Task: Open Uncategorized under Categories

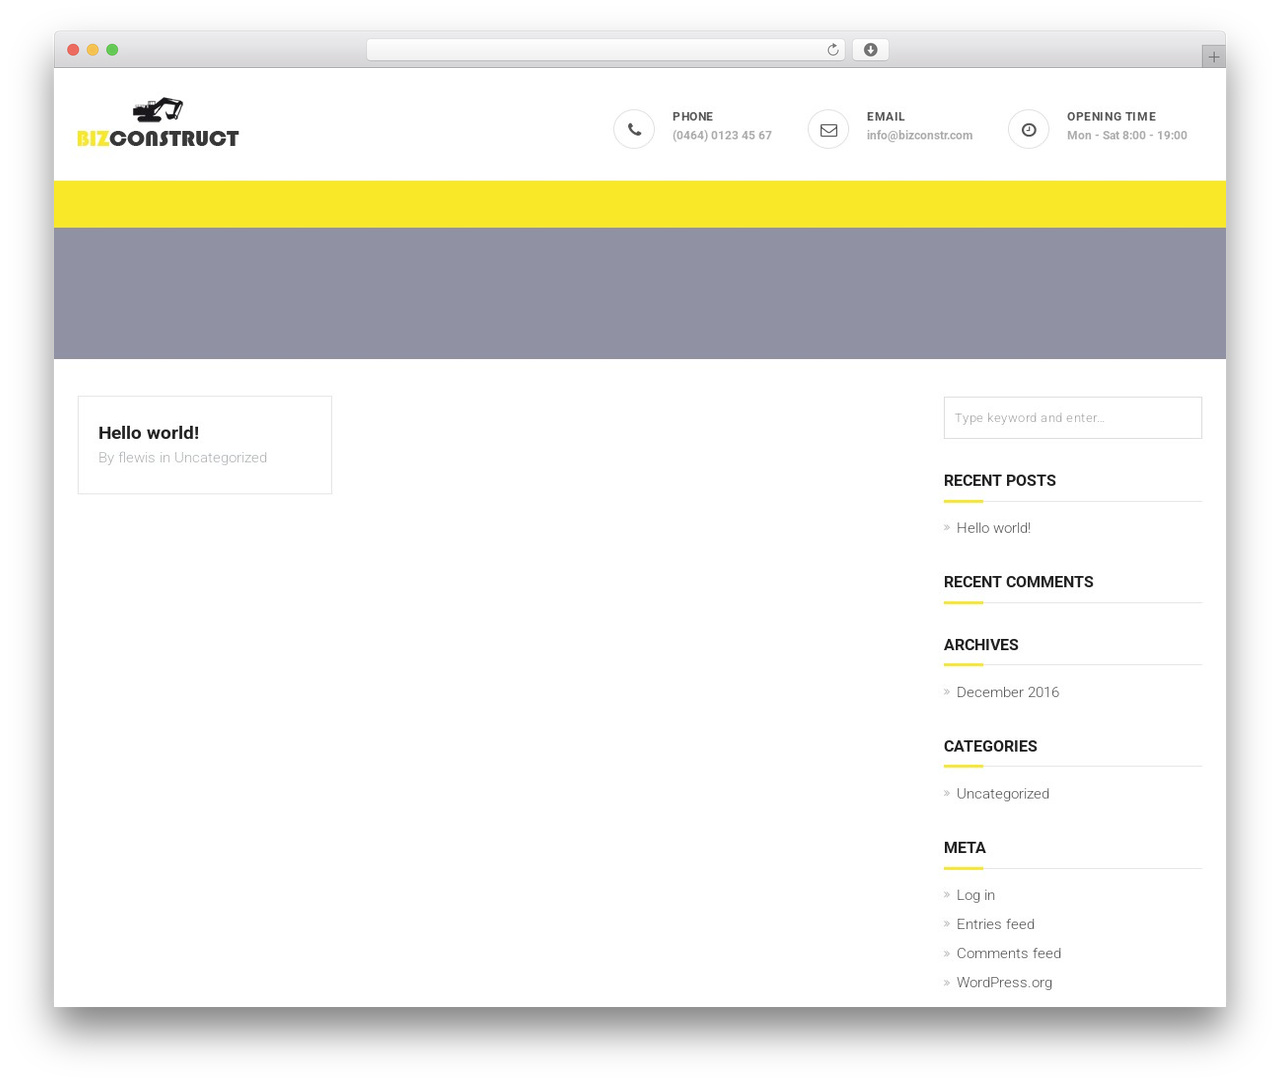Action: click(x=1002, y=794)
